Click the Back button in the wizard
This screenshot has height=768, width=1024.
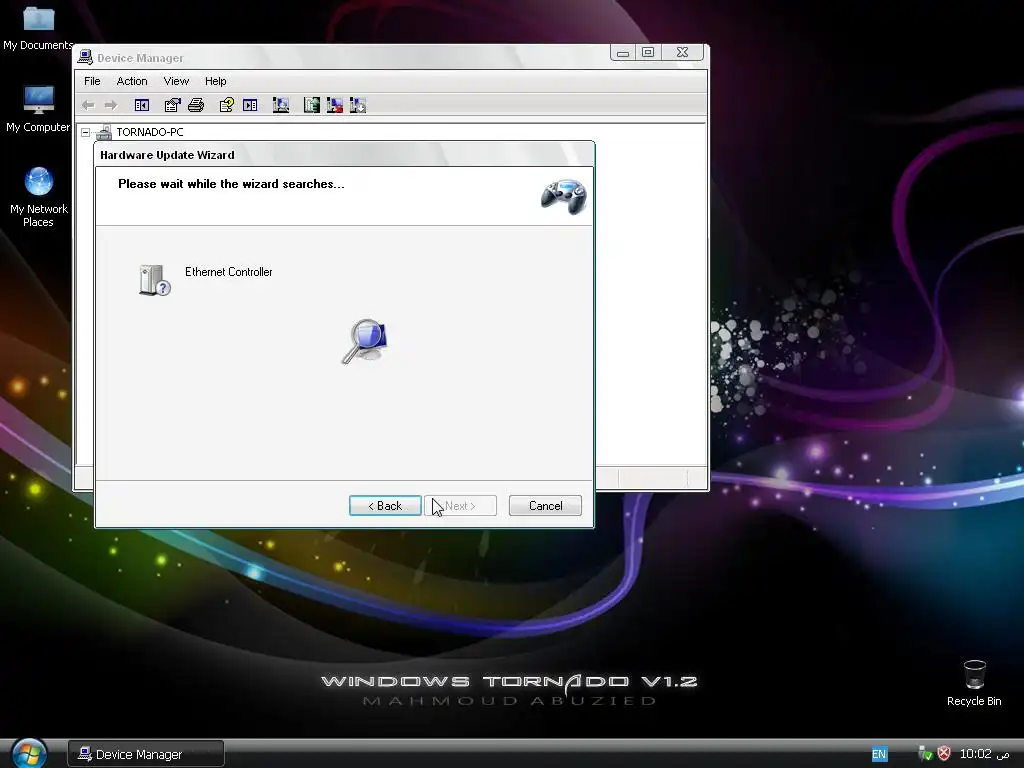point(385,505)
